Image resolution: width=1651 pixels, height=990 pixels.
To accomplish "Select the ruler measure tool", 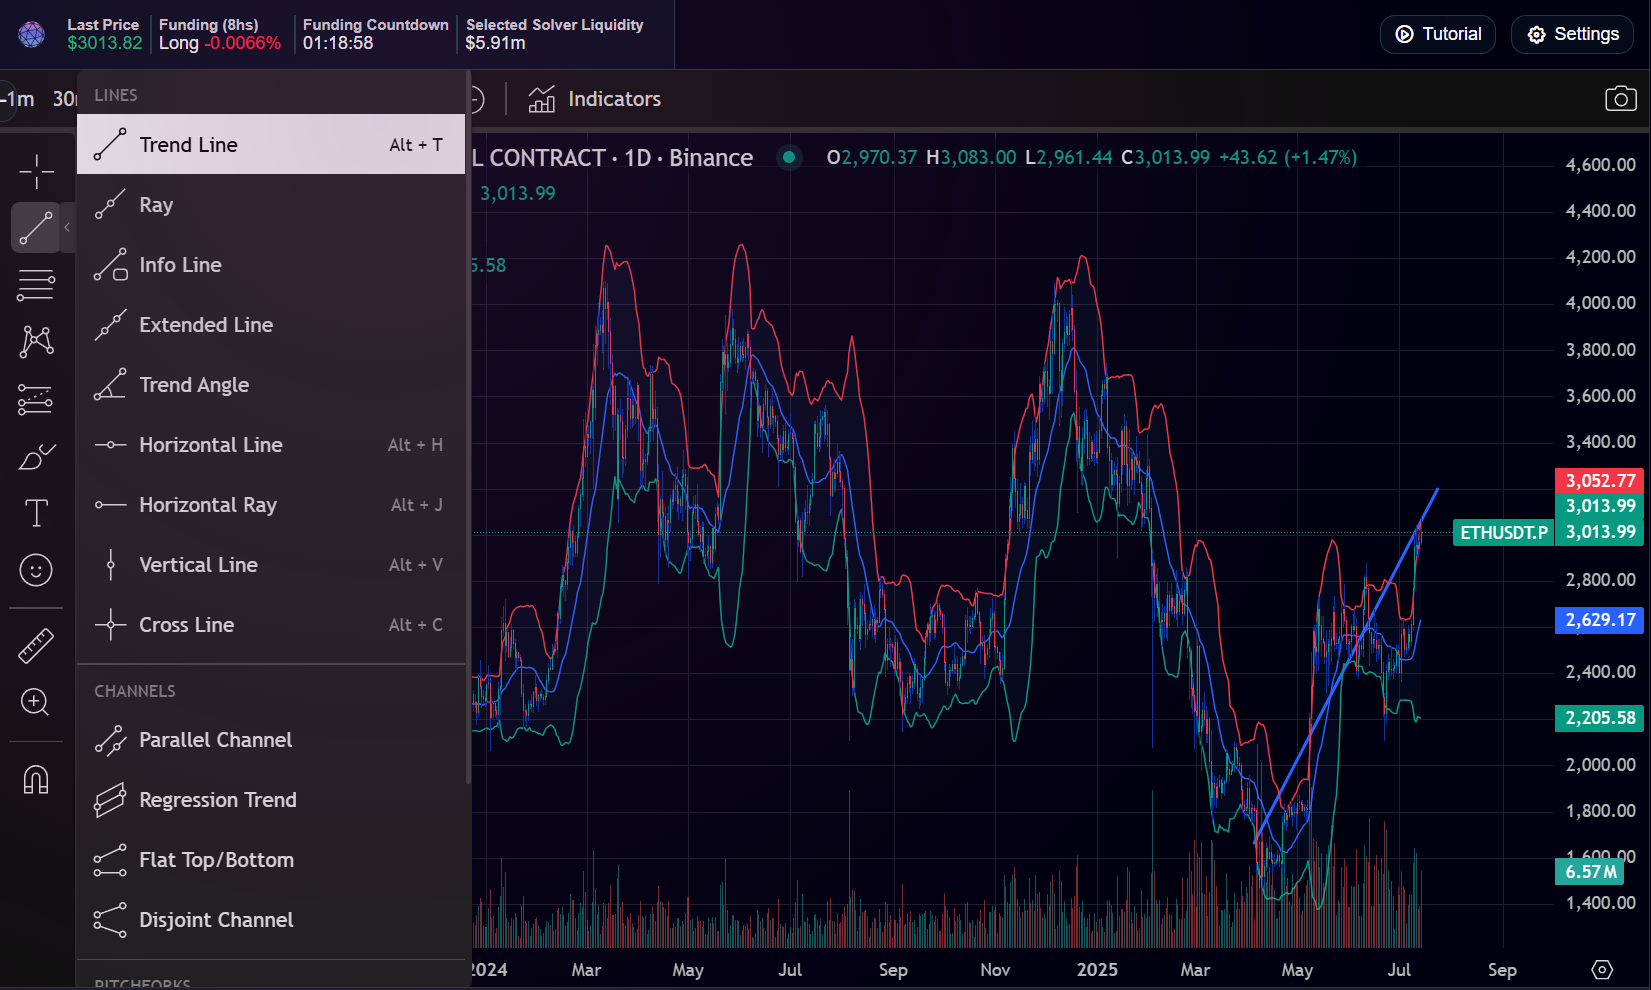I will click(x=37, y=644).
